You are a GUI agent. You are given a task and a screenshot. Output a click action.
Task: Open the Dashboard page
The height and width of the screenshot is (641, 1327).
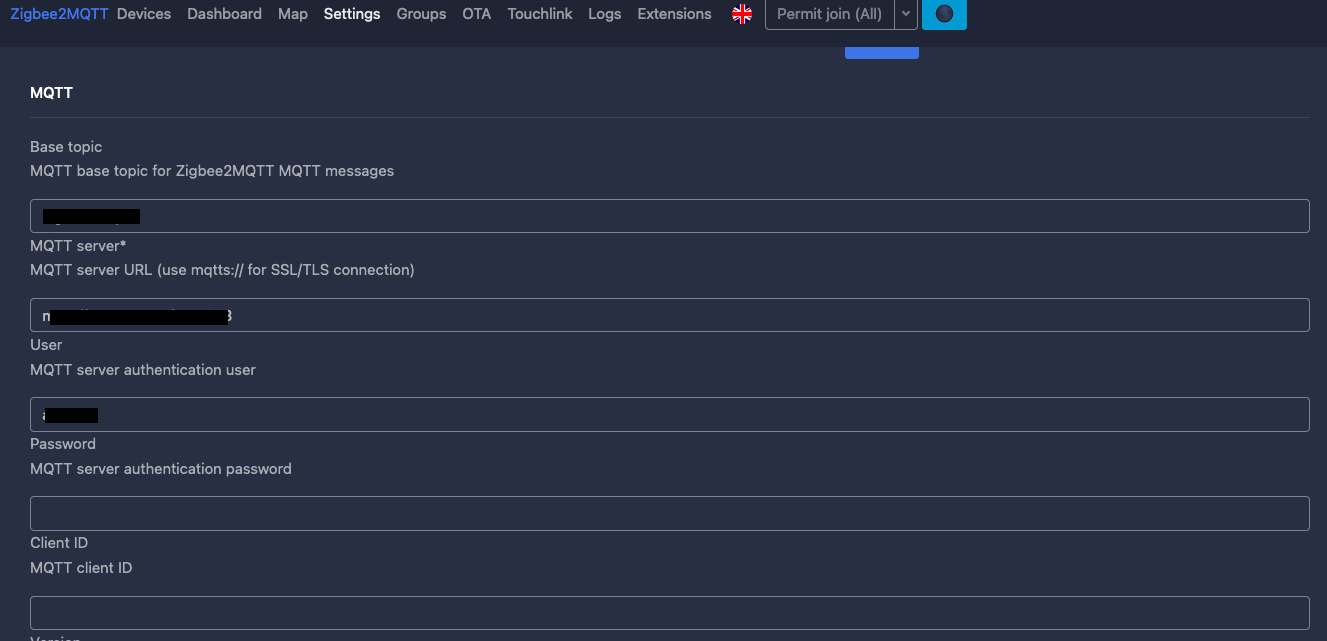pos(224,14)
